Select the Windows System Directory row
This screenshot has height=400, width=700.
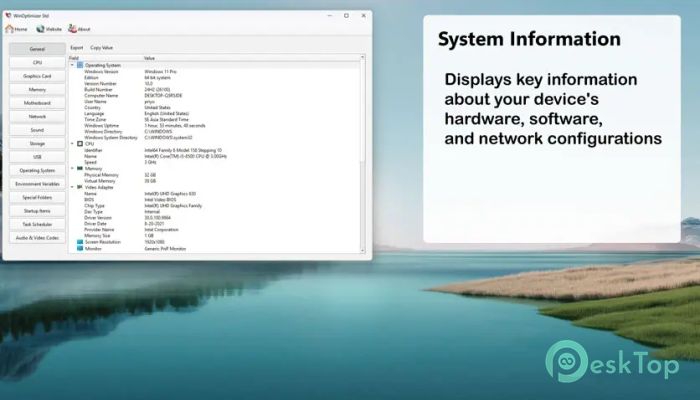(x=214, y=138)
